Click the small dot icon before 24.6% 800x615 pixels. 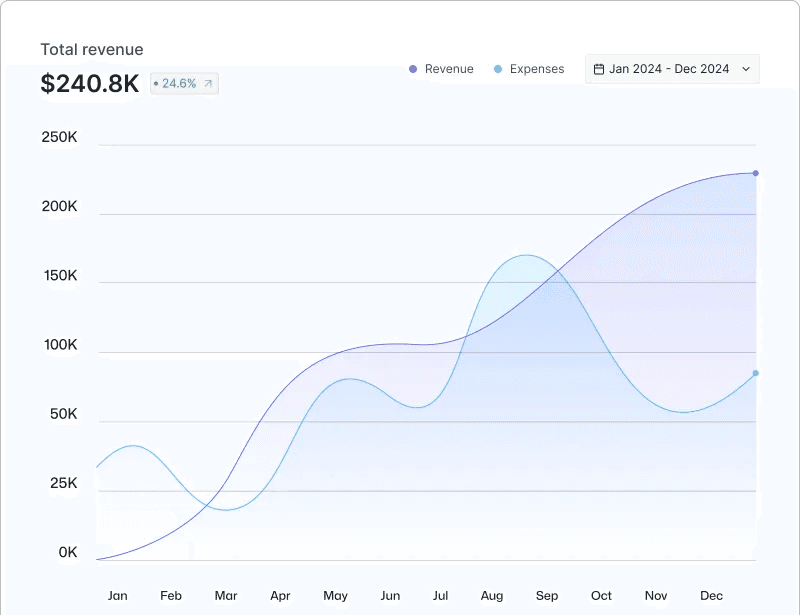[x=156, y=84]
